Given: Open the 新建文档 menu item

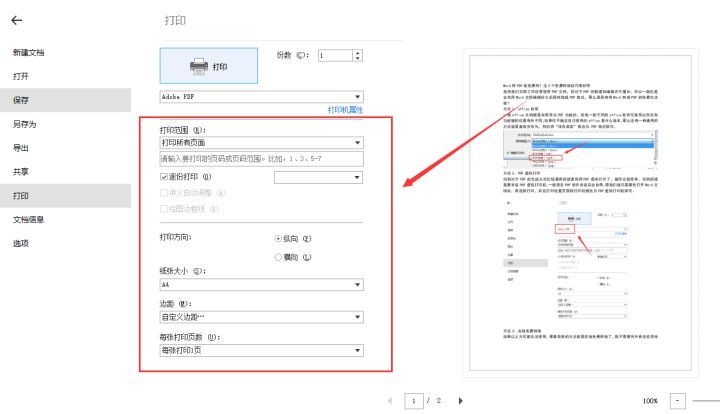Looking at the screenshot, I should coord(28,52).
